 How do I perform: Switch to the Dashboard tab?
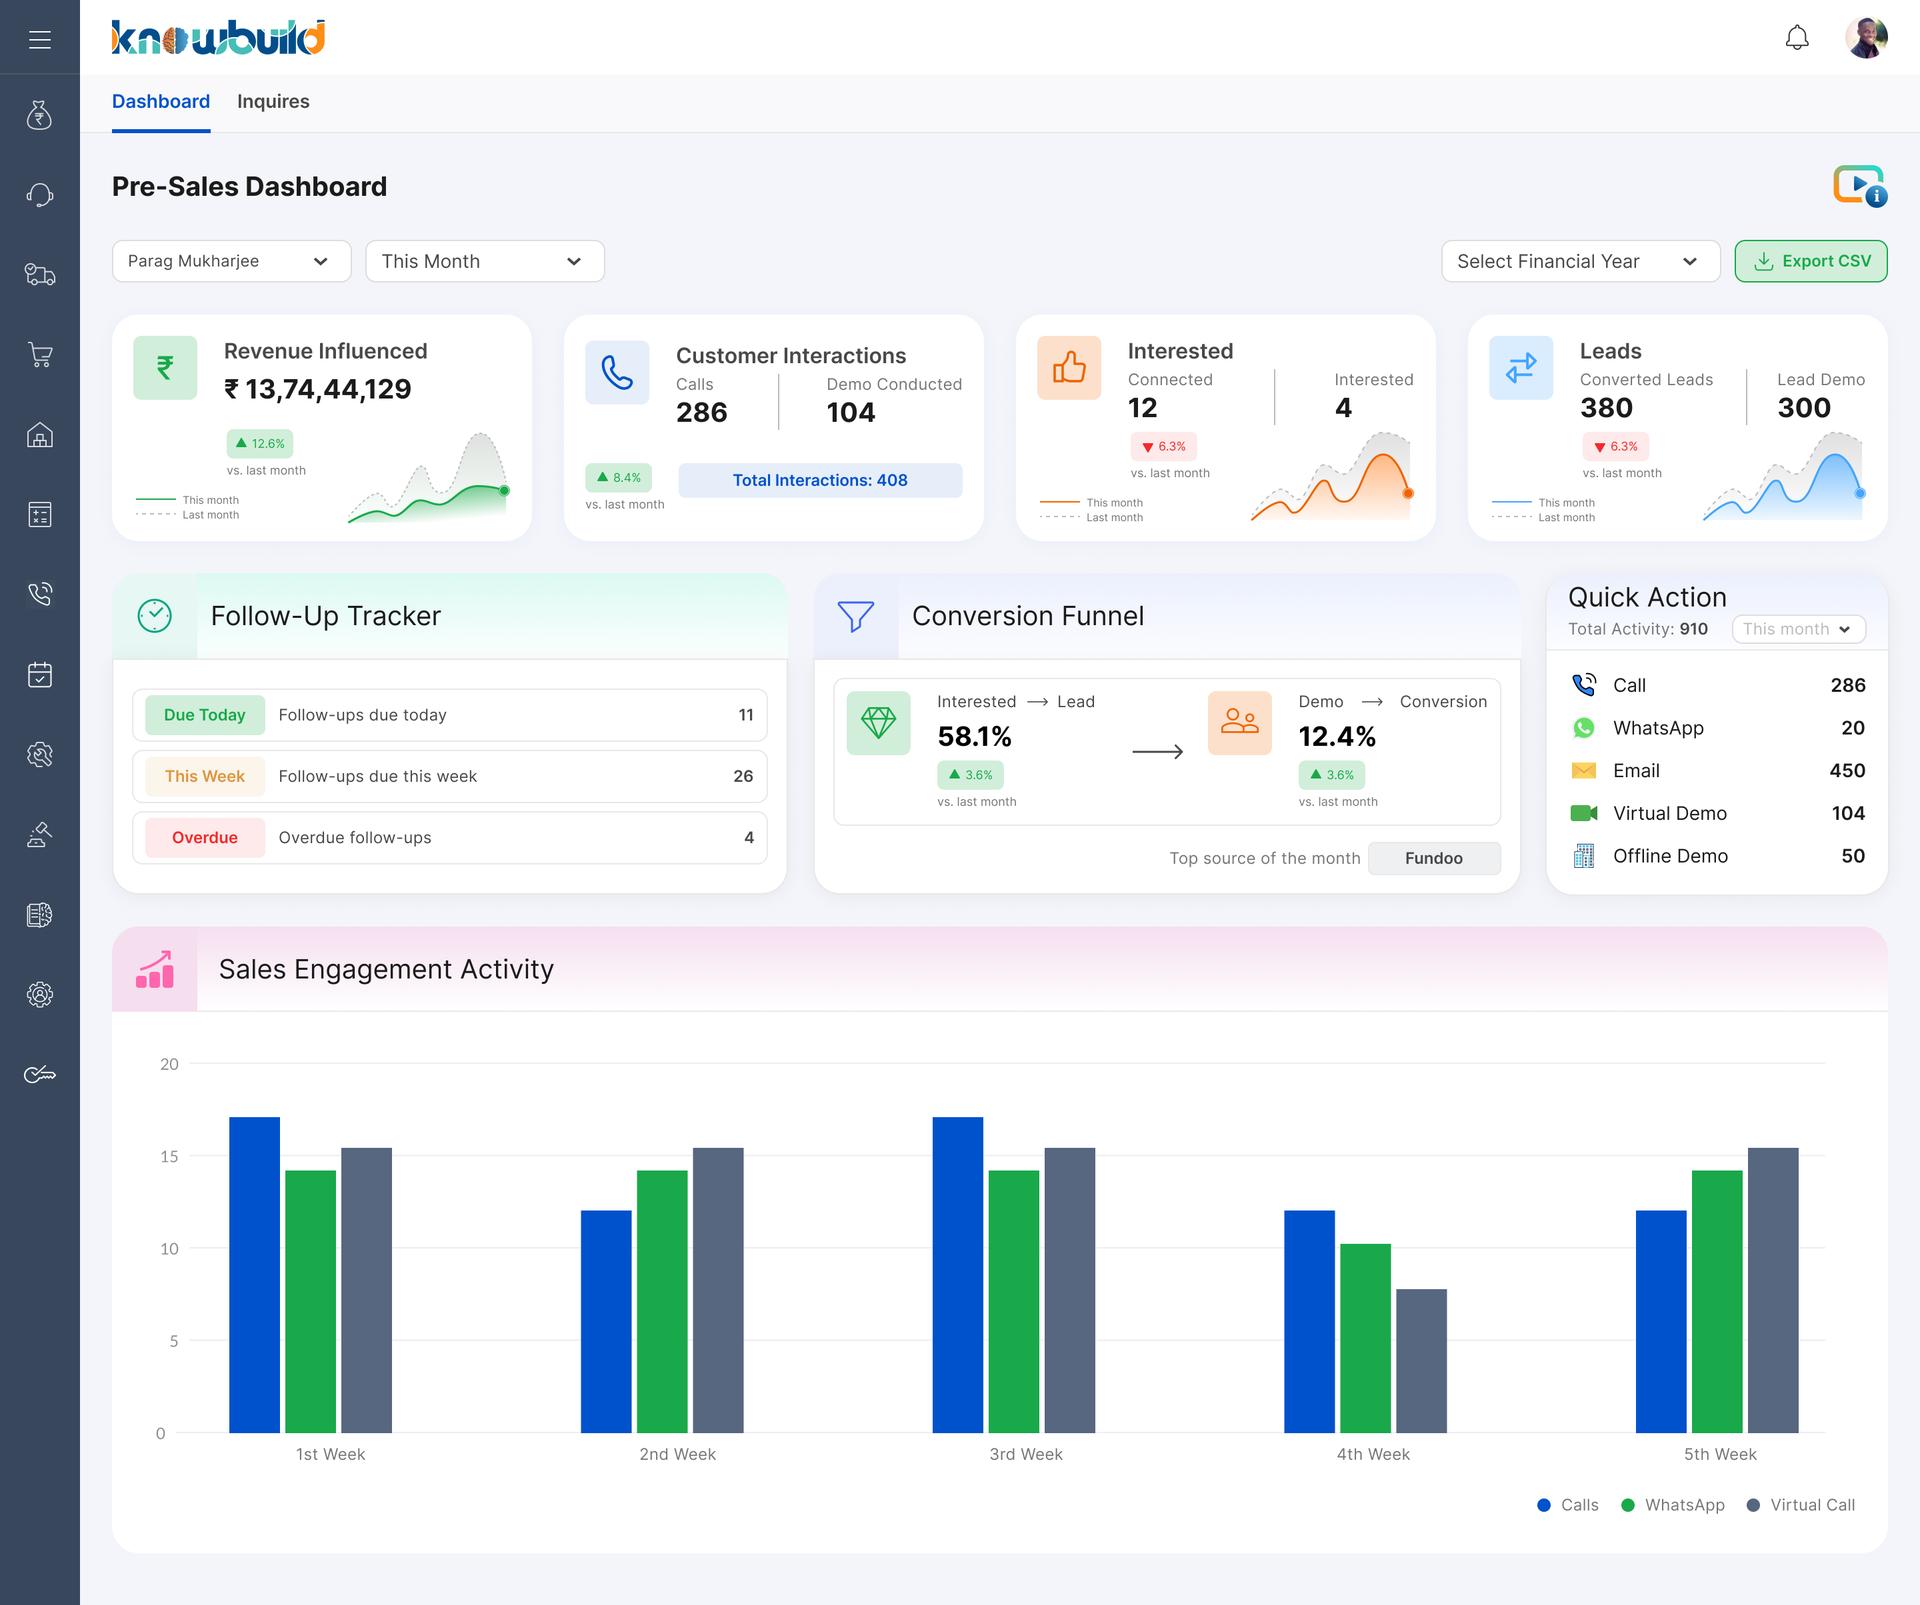[x=161, y=102]
